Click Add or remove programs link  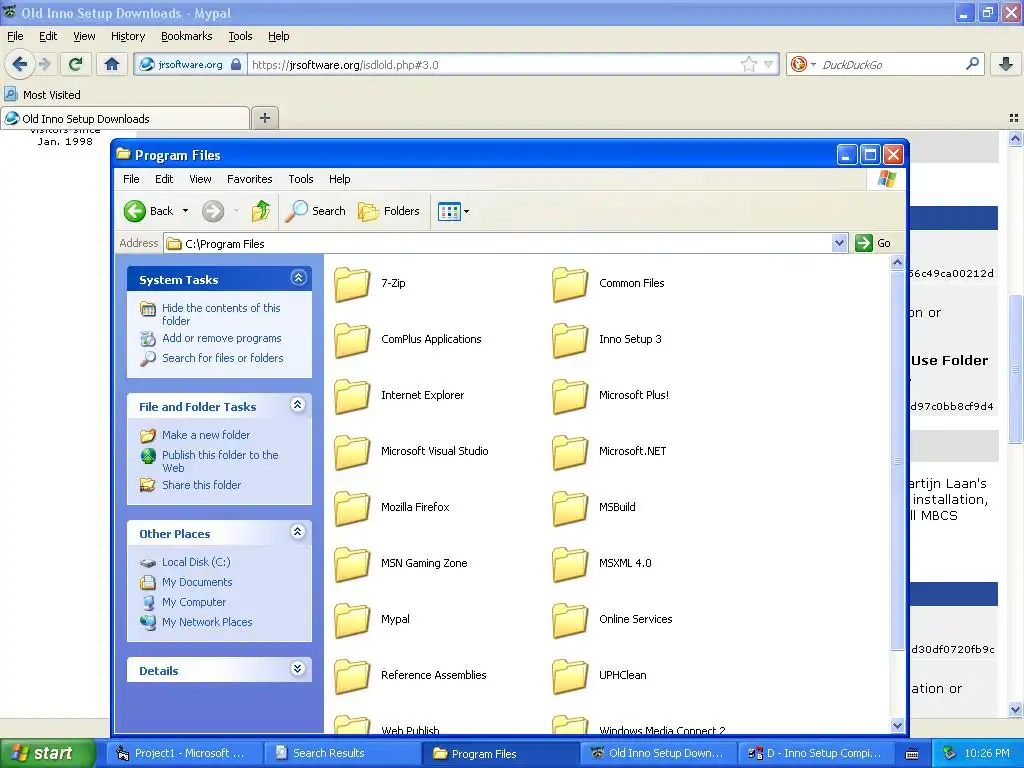221,338
